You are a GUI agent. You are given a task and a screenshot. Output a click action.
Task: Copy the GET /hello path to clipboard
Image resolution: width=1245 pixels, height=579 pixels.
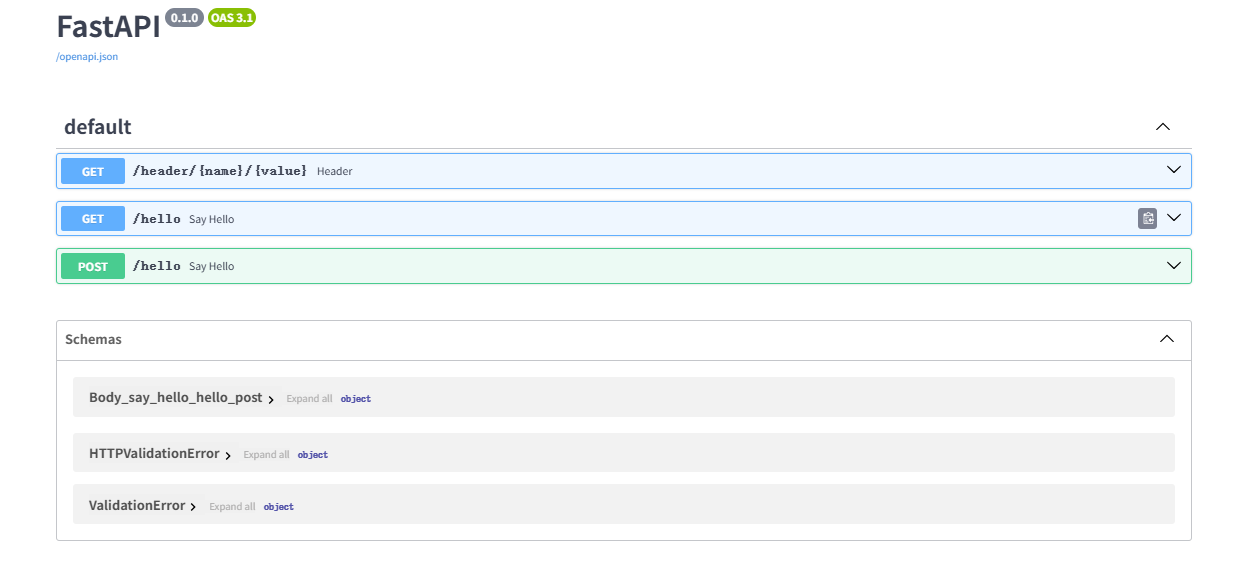point(1147,218)
